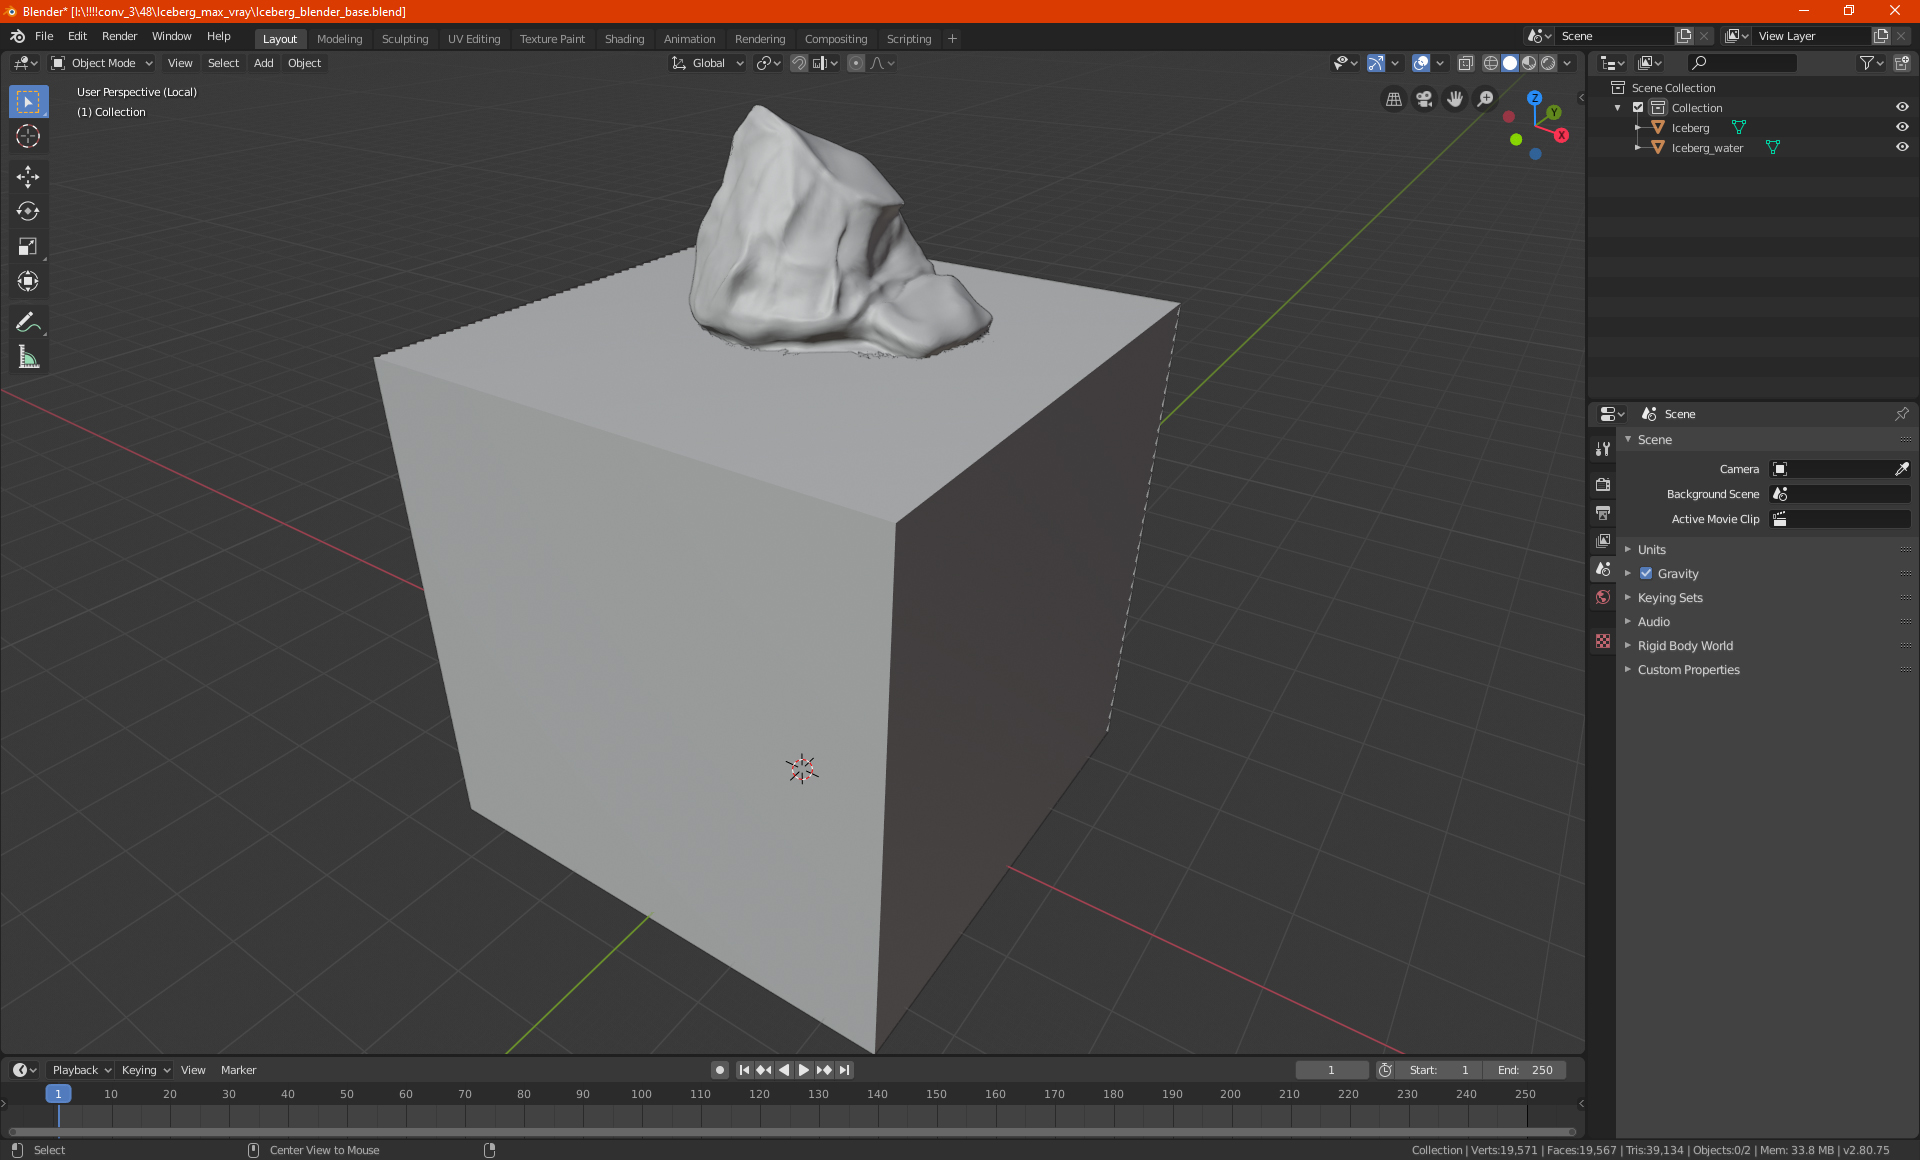Expand the Units panel
The height and width of the screenshot is (1160, 1920).
coord(1652,550)
